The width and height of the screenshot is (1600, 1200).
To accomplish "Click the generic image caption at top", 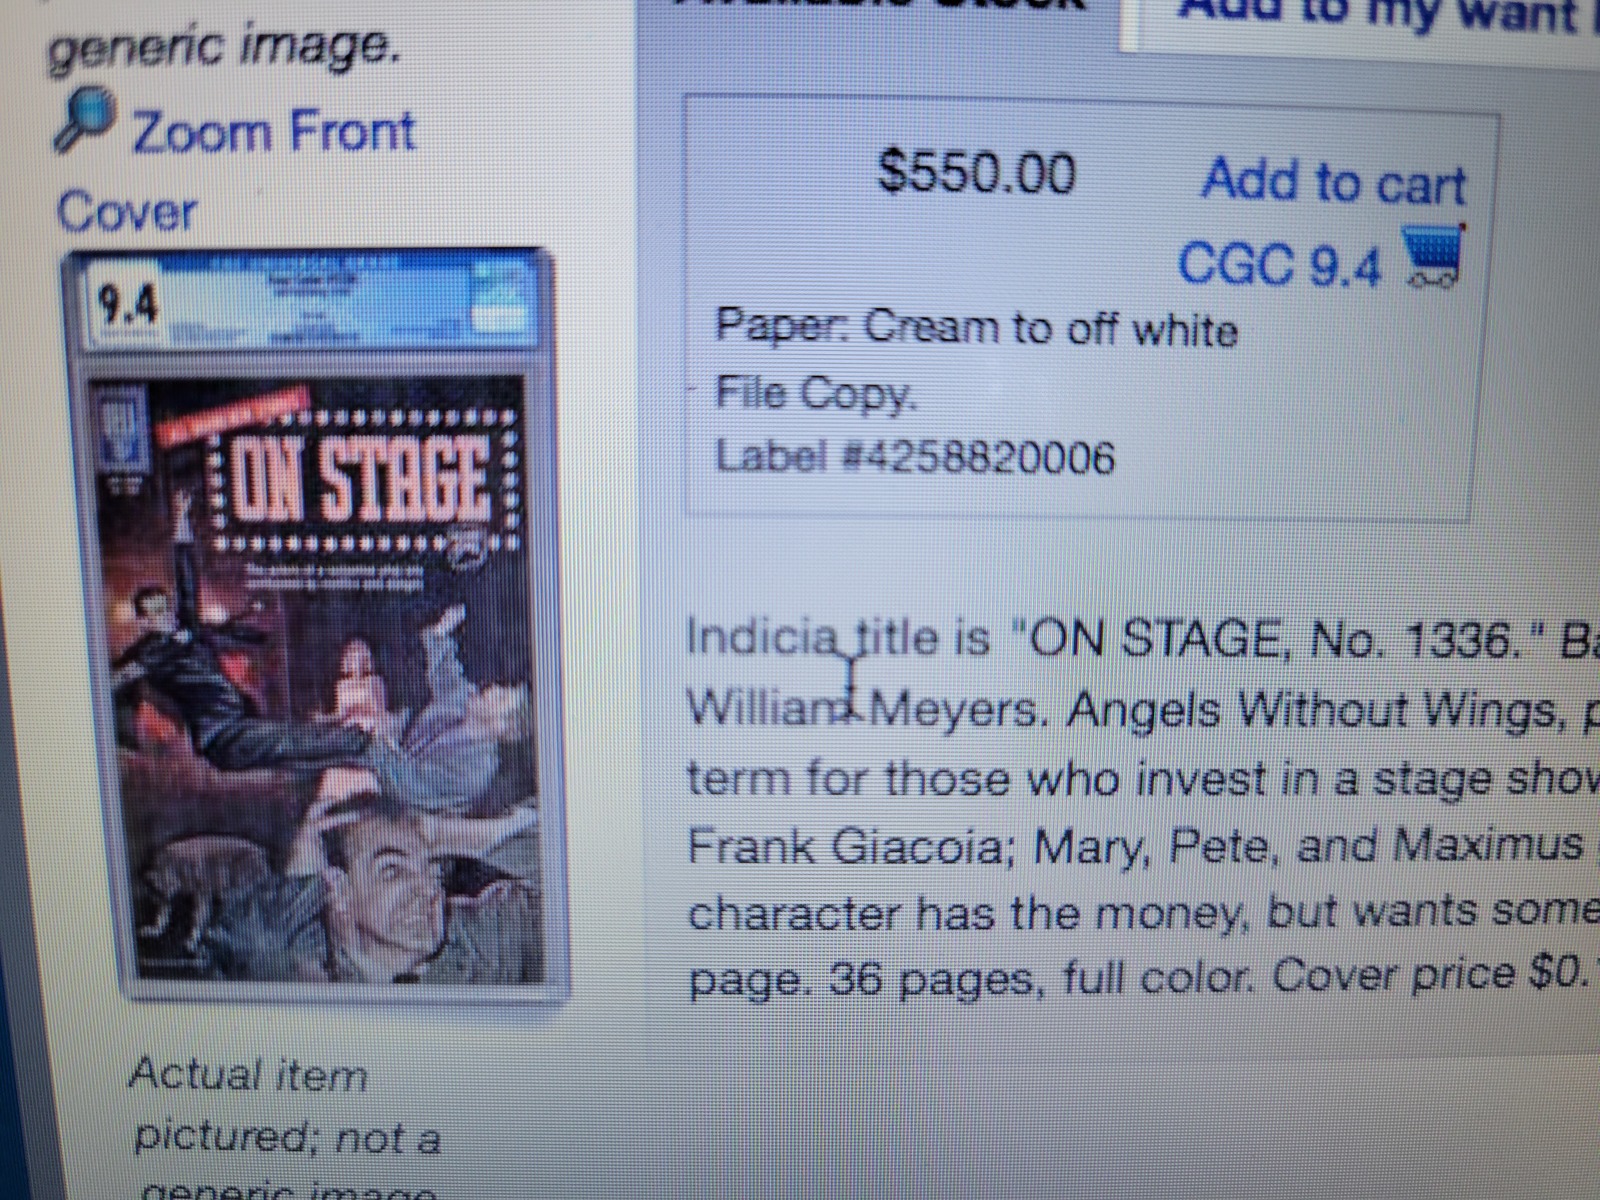I will tap(223, 47).
